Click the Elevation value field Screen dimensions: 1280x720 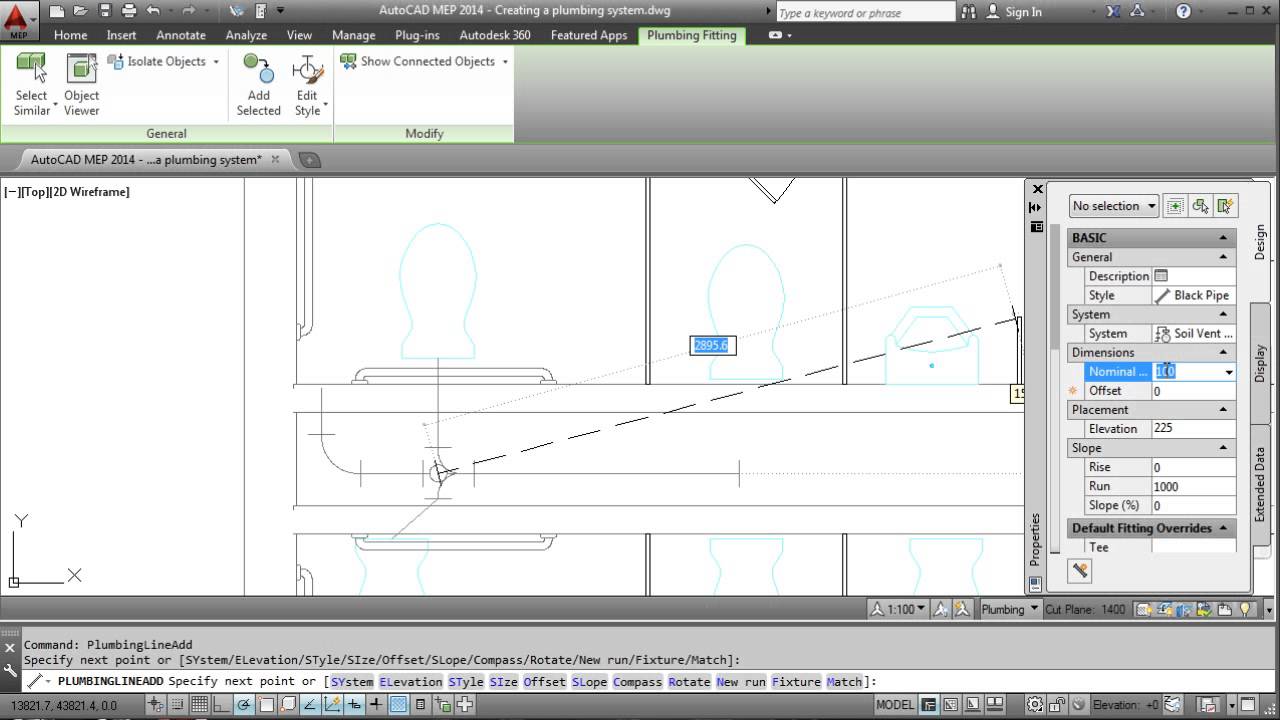tap(1193, 429)
